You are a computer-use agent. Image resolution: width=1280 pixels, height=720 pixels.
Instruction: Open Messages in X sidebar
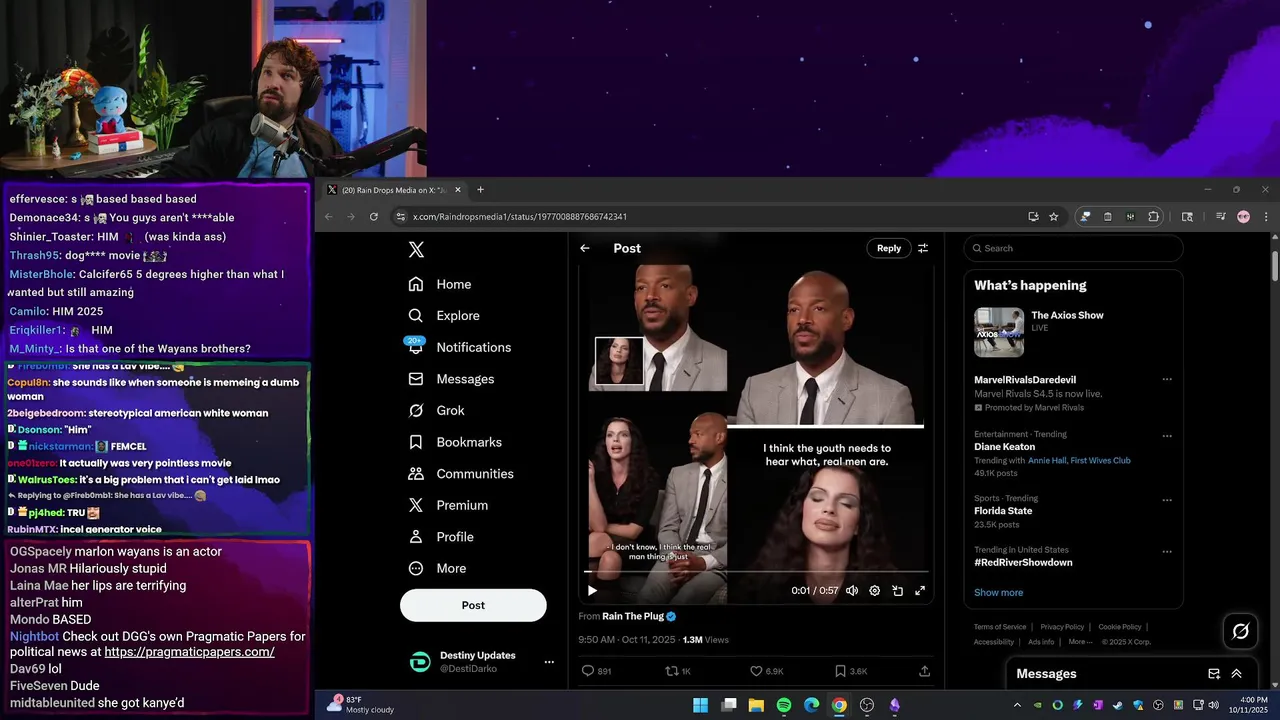452,379
